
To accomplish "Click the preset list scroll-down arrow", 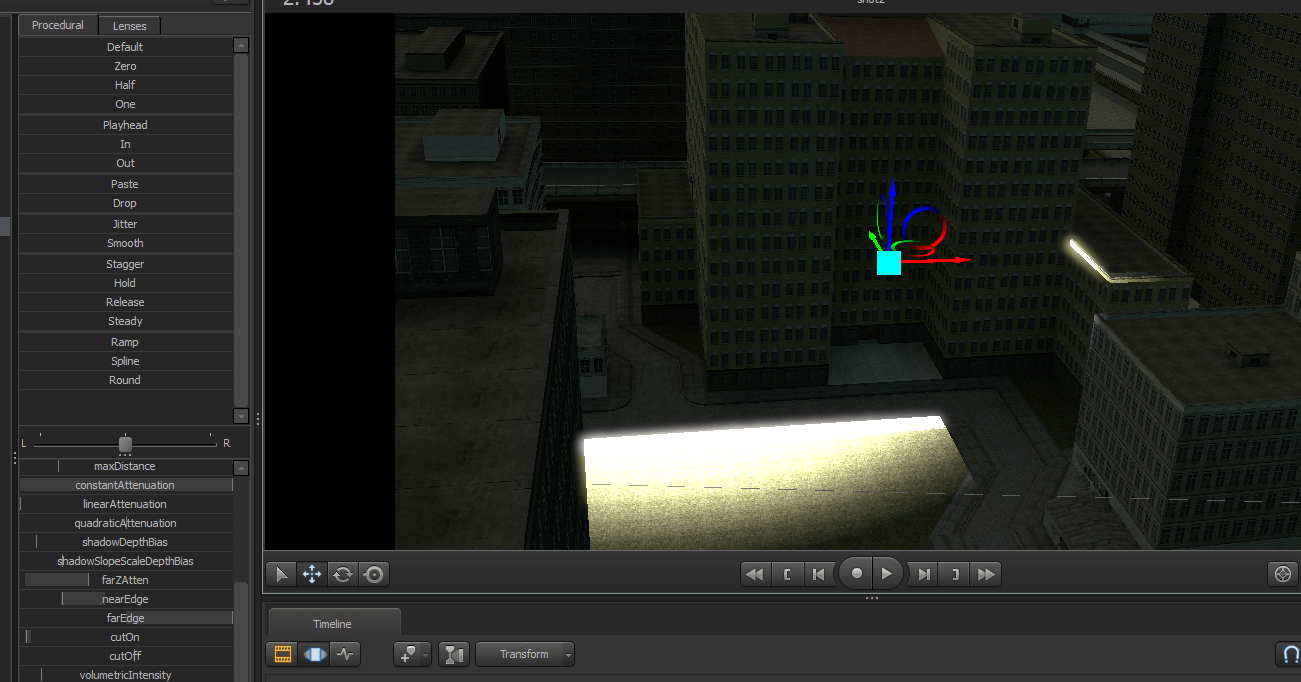I will tap(240, 416).
